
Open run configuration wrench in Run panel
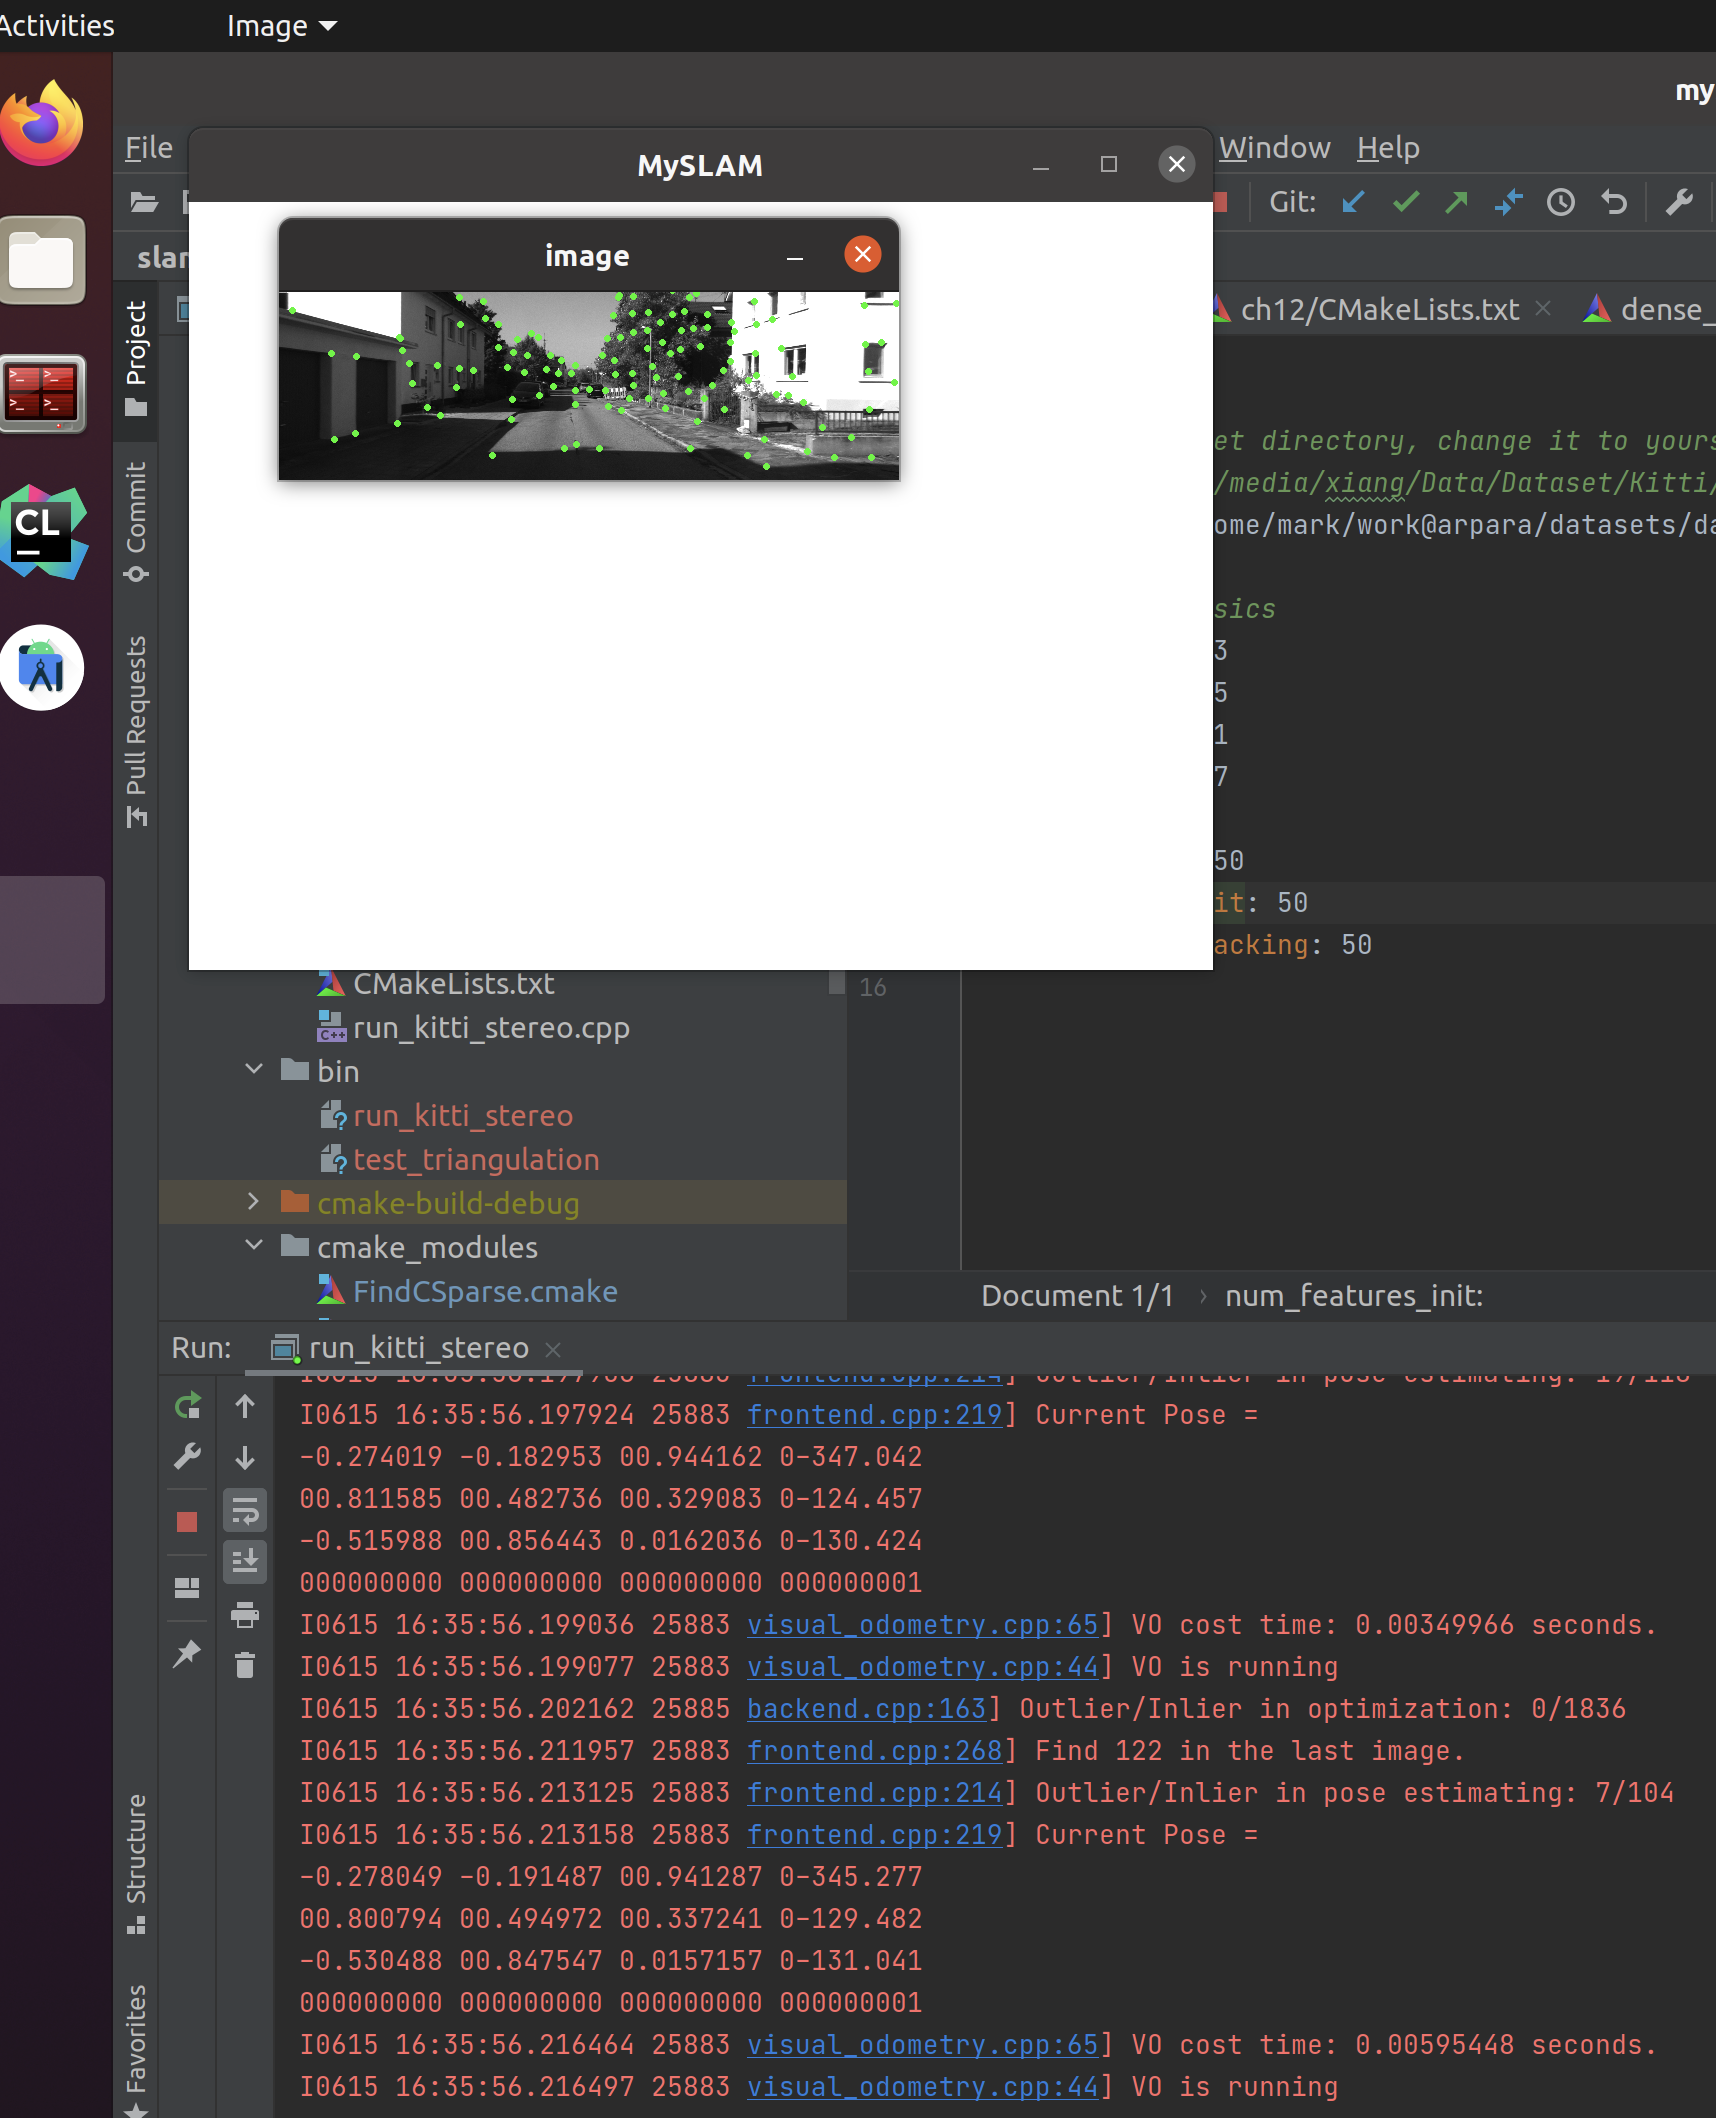tap(187, 1457)
